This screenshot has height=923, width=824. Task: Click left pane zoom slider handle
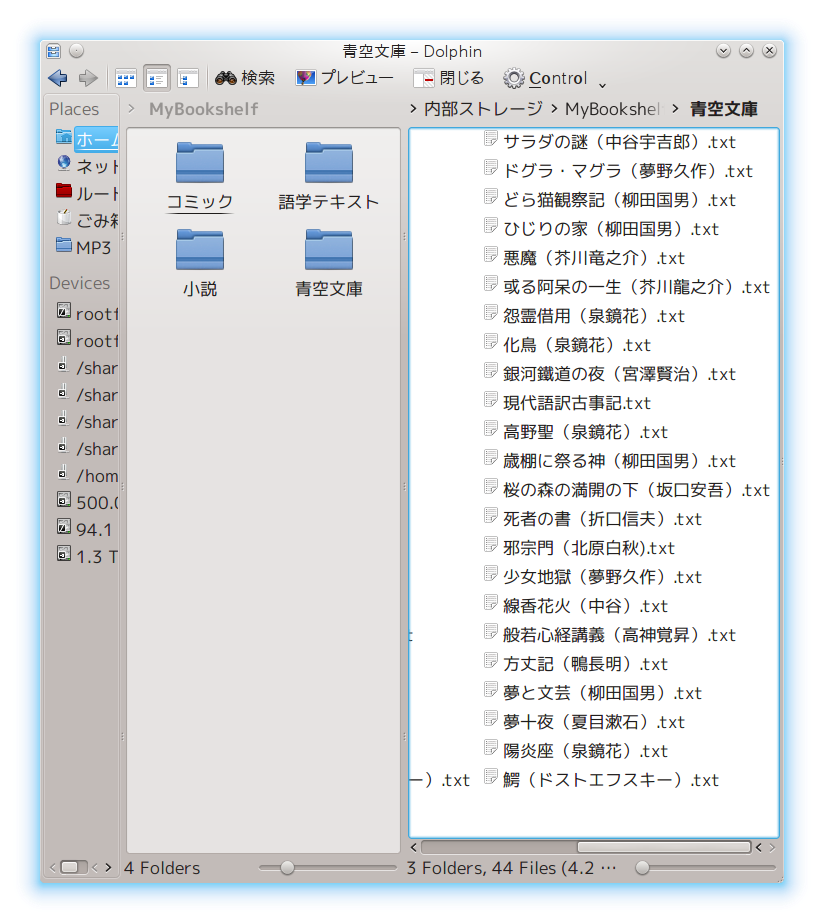pyautogui.click(x=287, y=868)
